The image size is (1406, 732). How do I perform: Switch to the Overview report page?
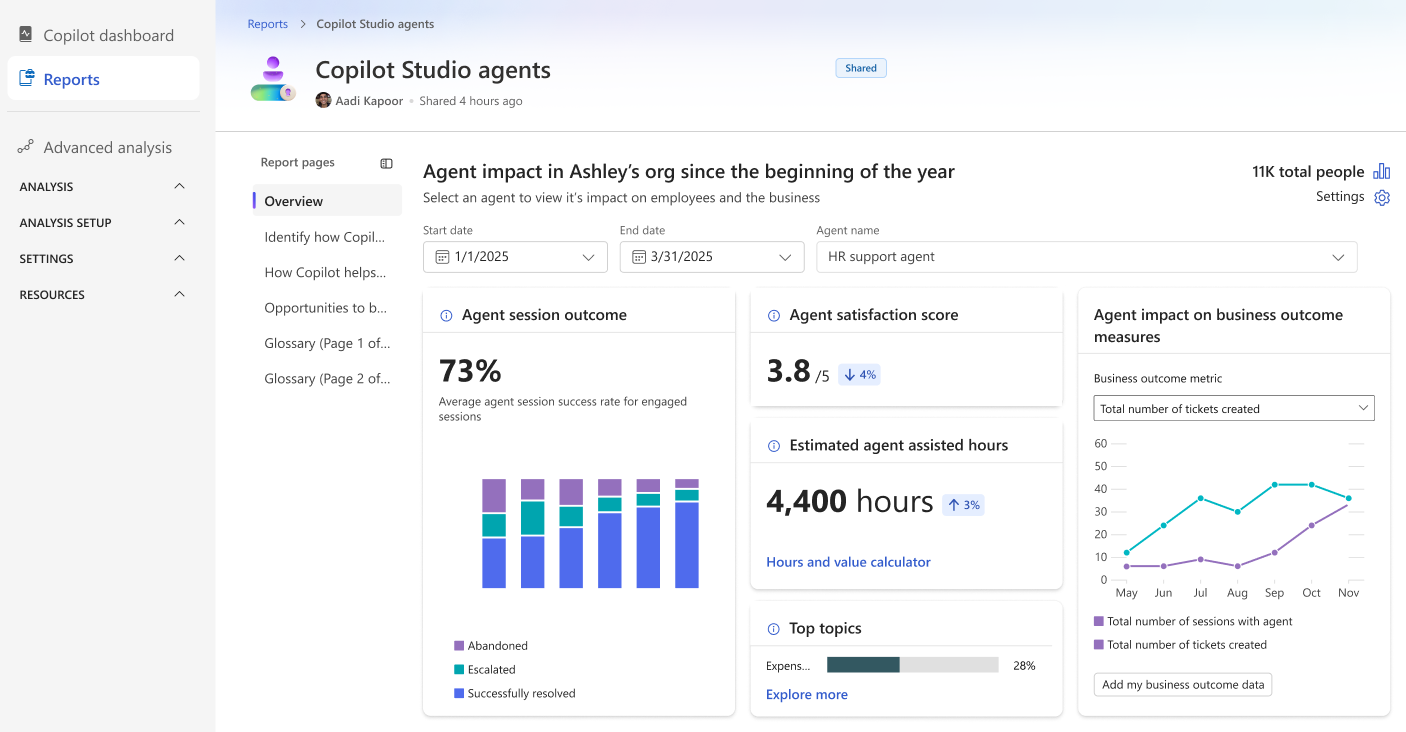pos(293,201)
